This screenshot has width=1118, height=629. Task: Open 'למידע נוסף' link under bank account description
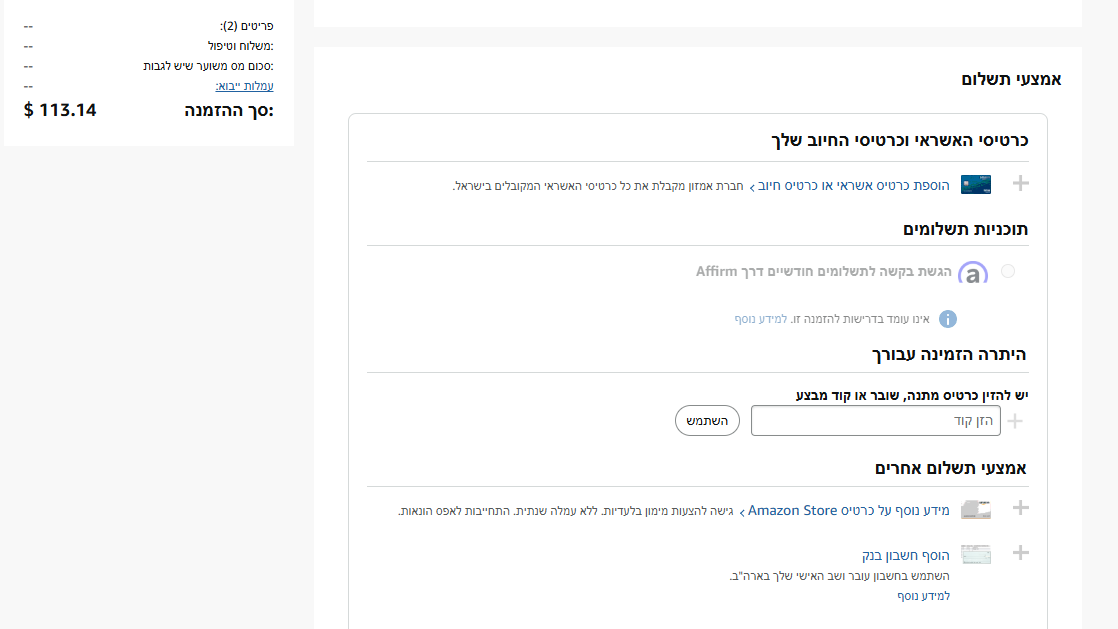click(923, 596)
